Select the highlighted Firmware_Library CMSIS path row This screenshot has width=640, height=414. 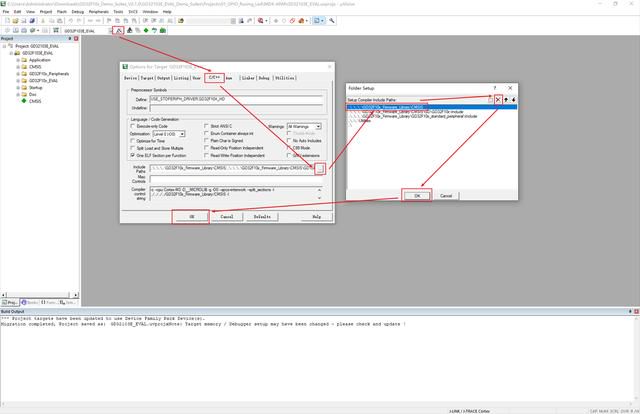click(x=432, y=107)
